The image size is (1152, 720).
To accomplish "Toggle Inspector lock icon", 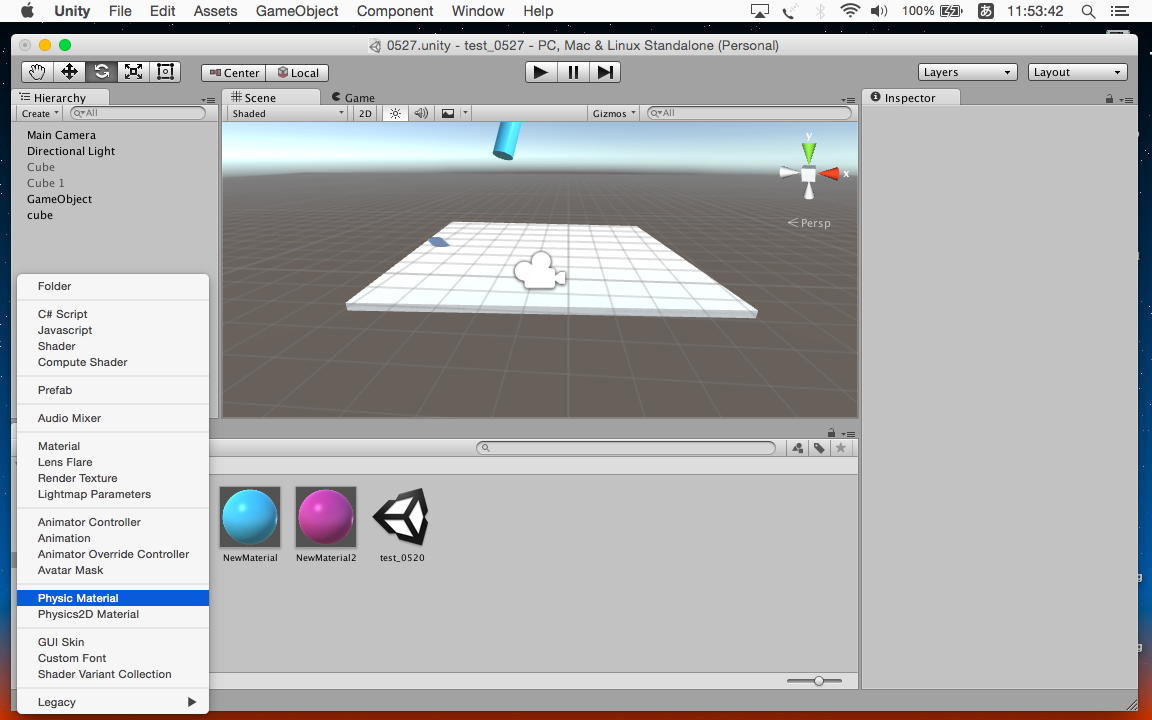I will click(x=1109, y=99).
